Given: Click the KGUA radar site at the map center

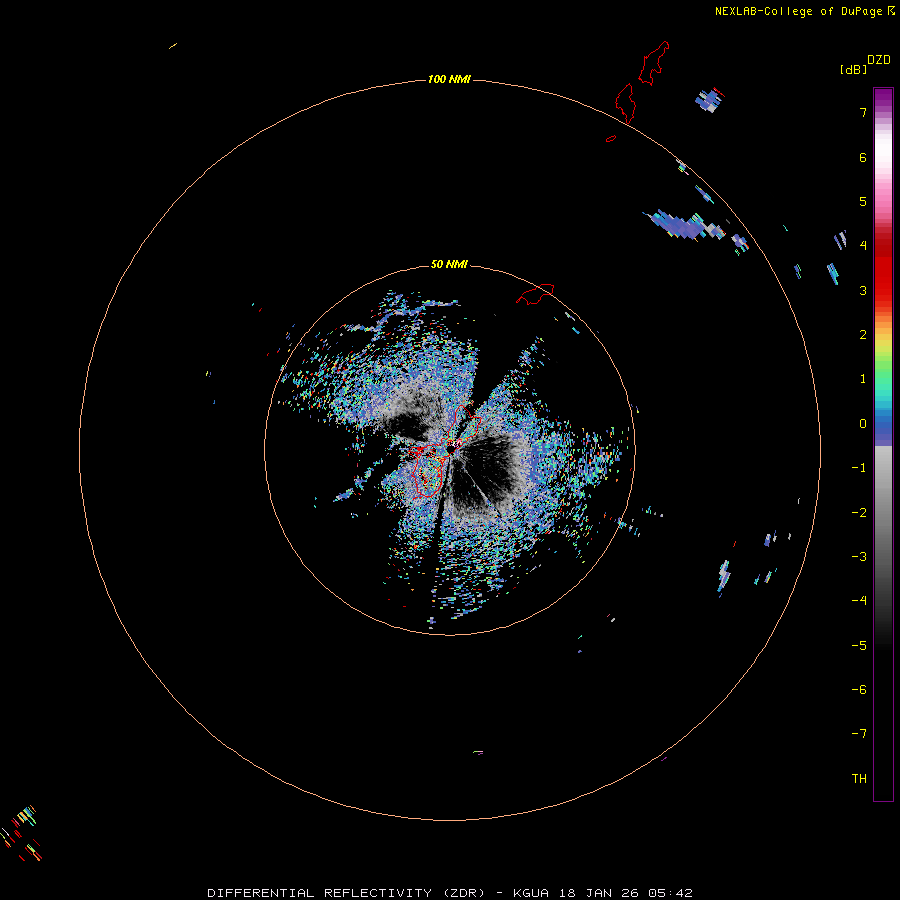Looking at the screenshot, I should pos(451,448).
